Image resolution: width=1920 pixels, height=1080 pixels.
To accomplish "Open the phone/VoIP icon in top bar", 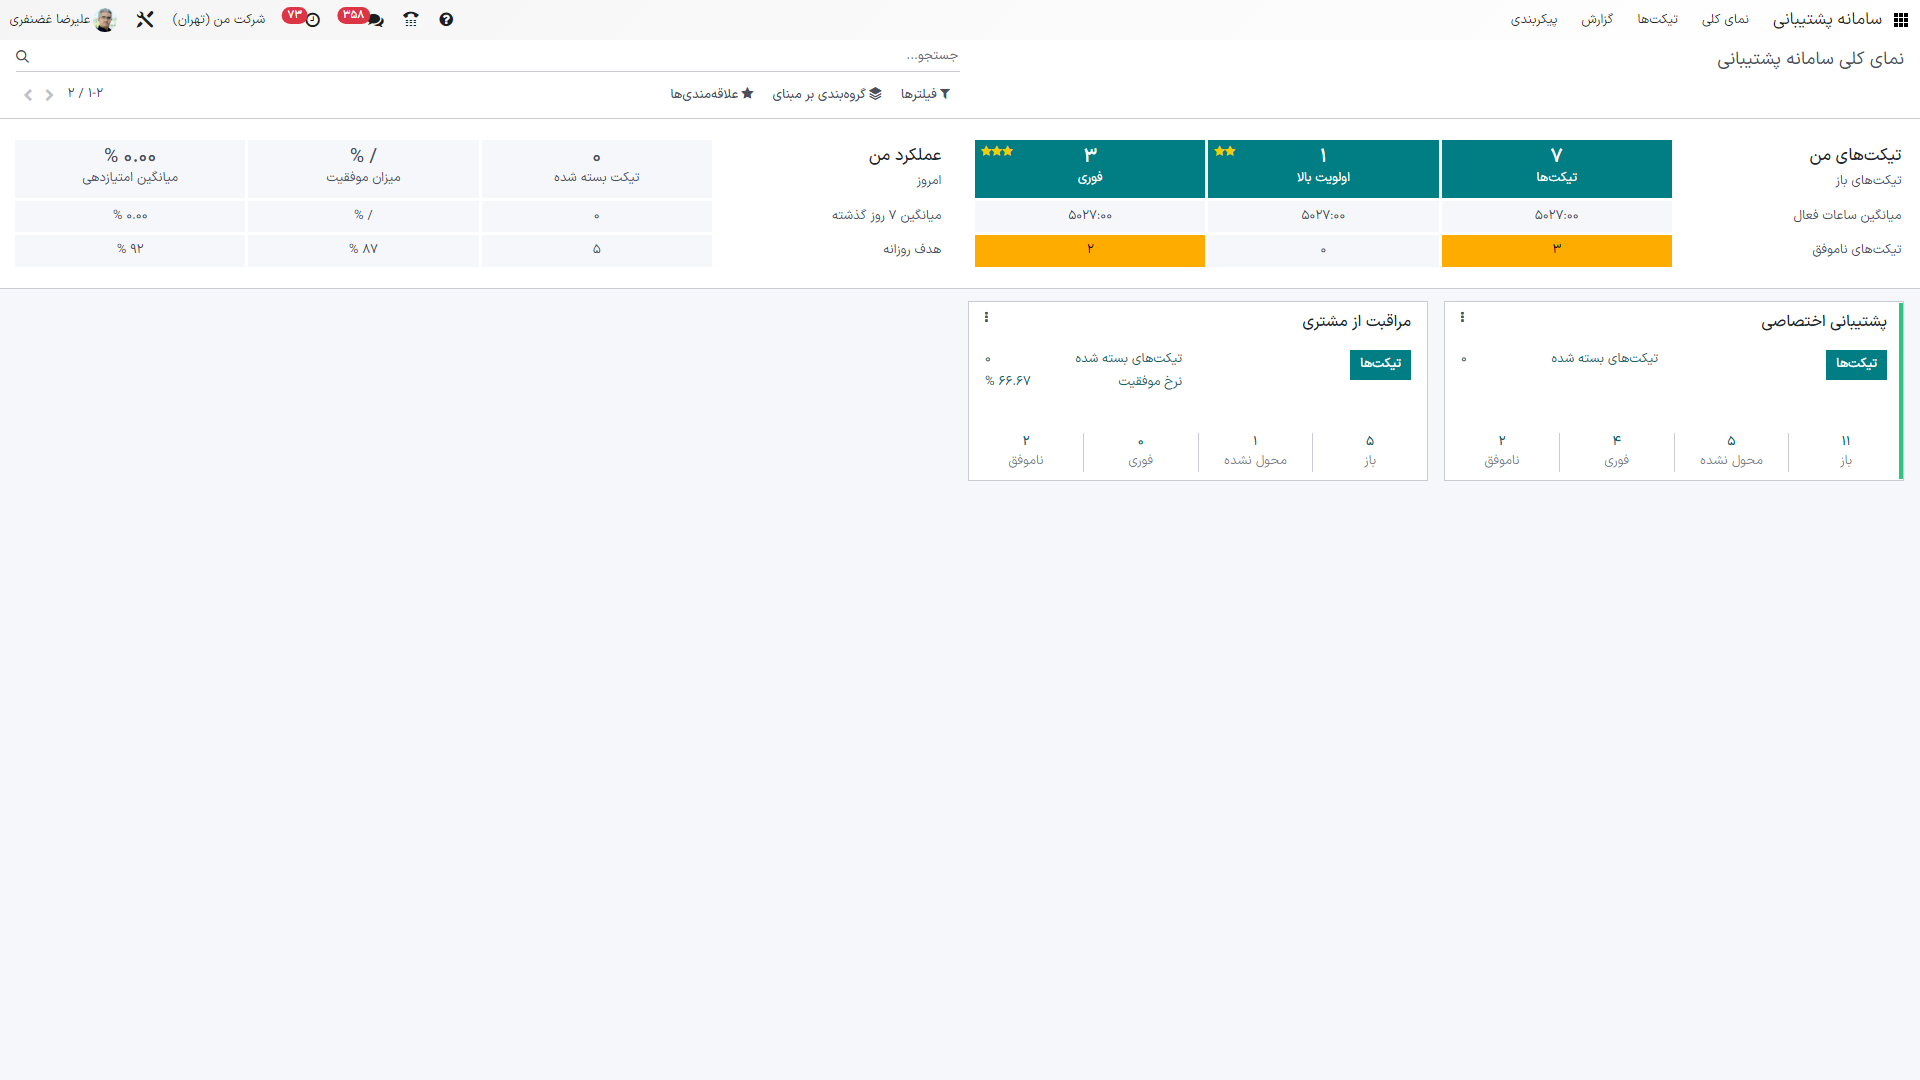I will coord(411,20).
